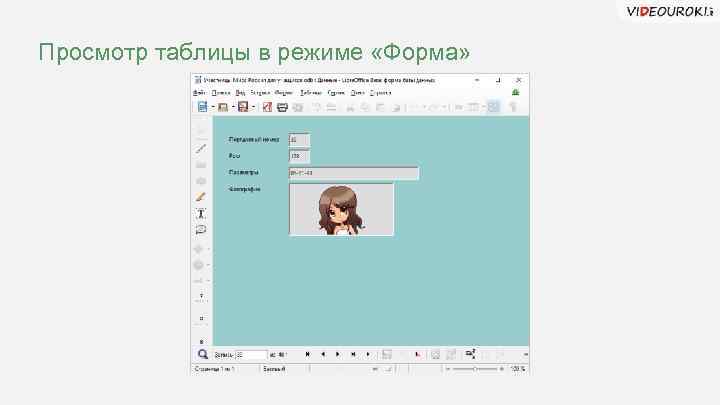This screenshot has width=720, height=405.
Task: Select the Line drawing tool
Action: 201,148
